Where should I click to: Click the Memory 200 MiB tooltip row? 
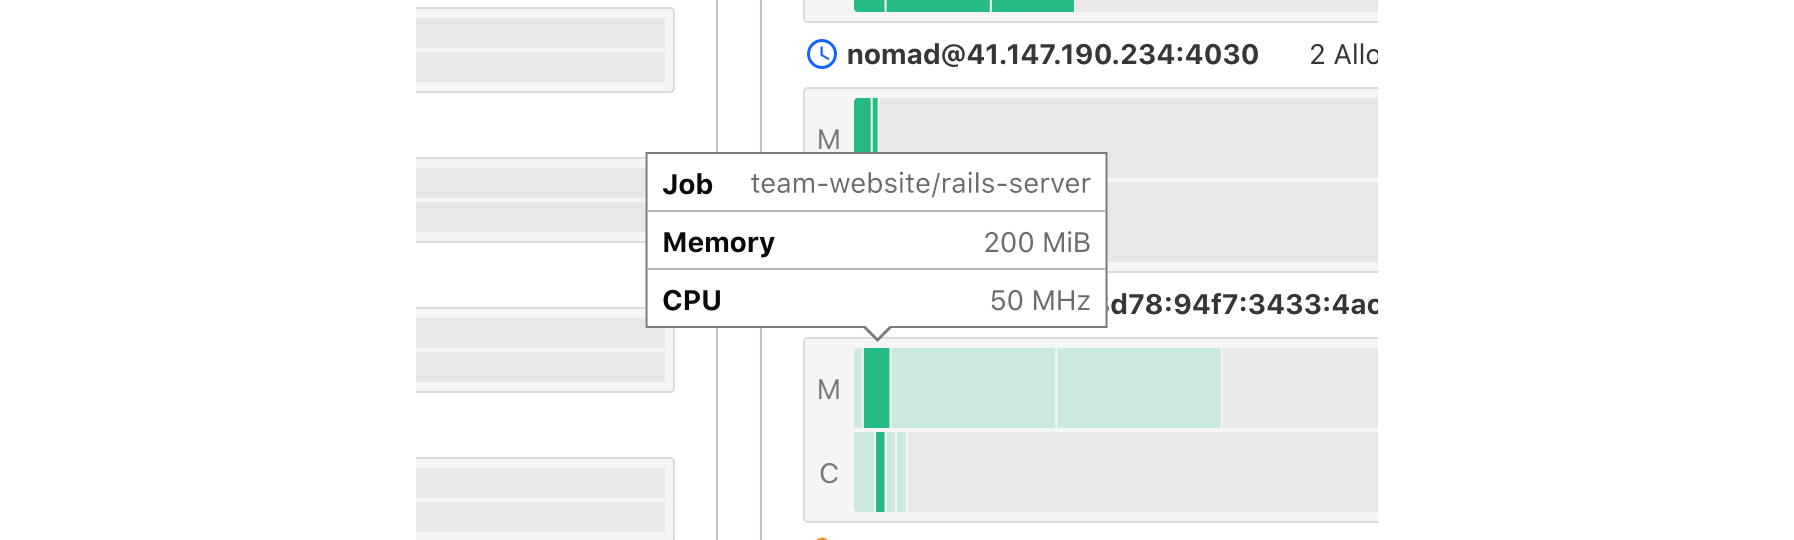876,242
